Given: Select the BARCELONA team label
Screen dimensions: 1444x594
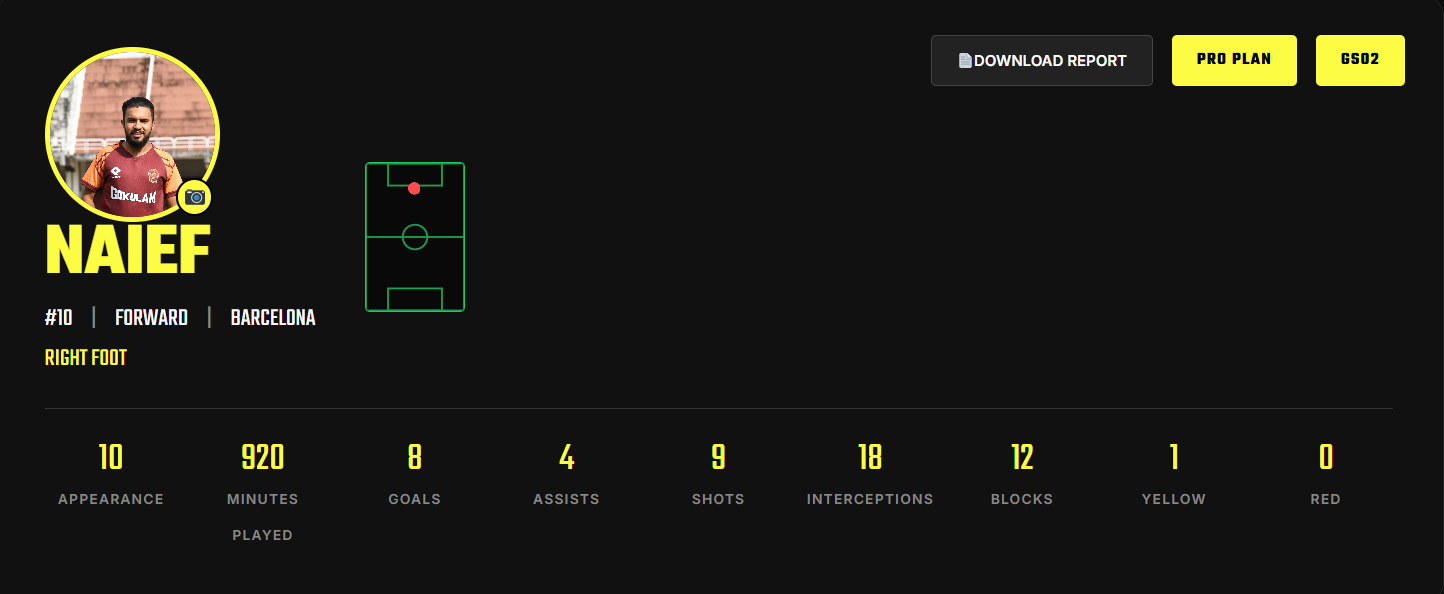Looking at the screenshot, I should [273, 318].
